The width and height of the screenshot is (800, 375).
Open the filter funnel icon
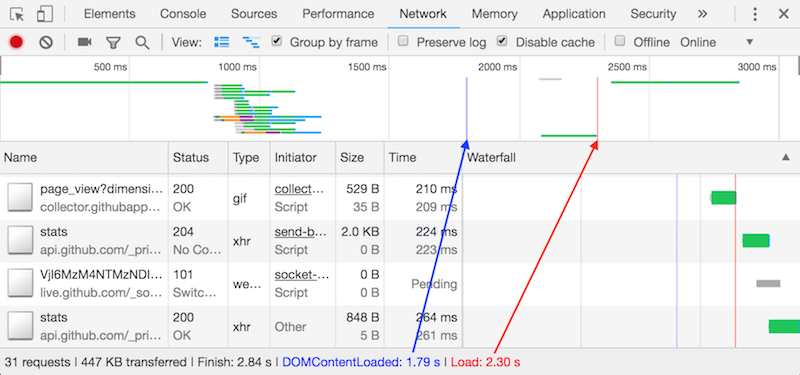113,43
